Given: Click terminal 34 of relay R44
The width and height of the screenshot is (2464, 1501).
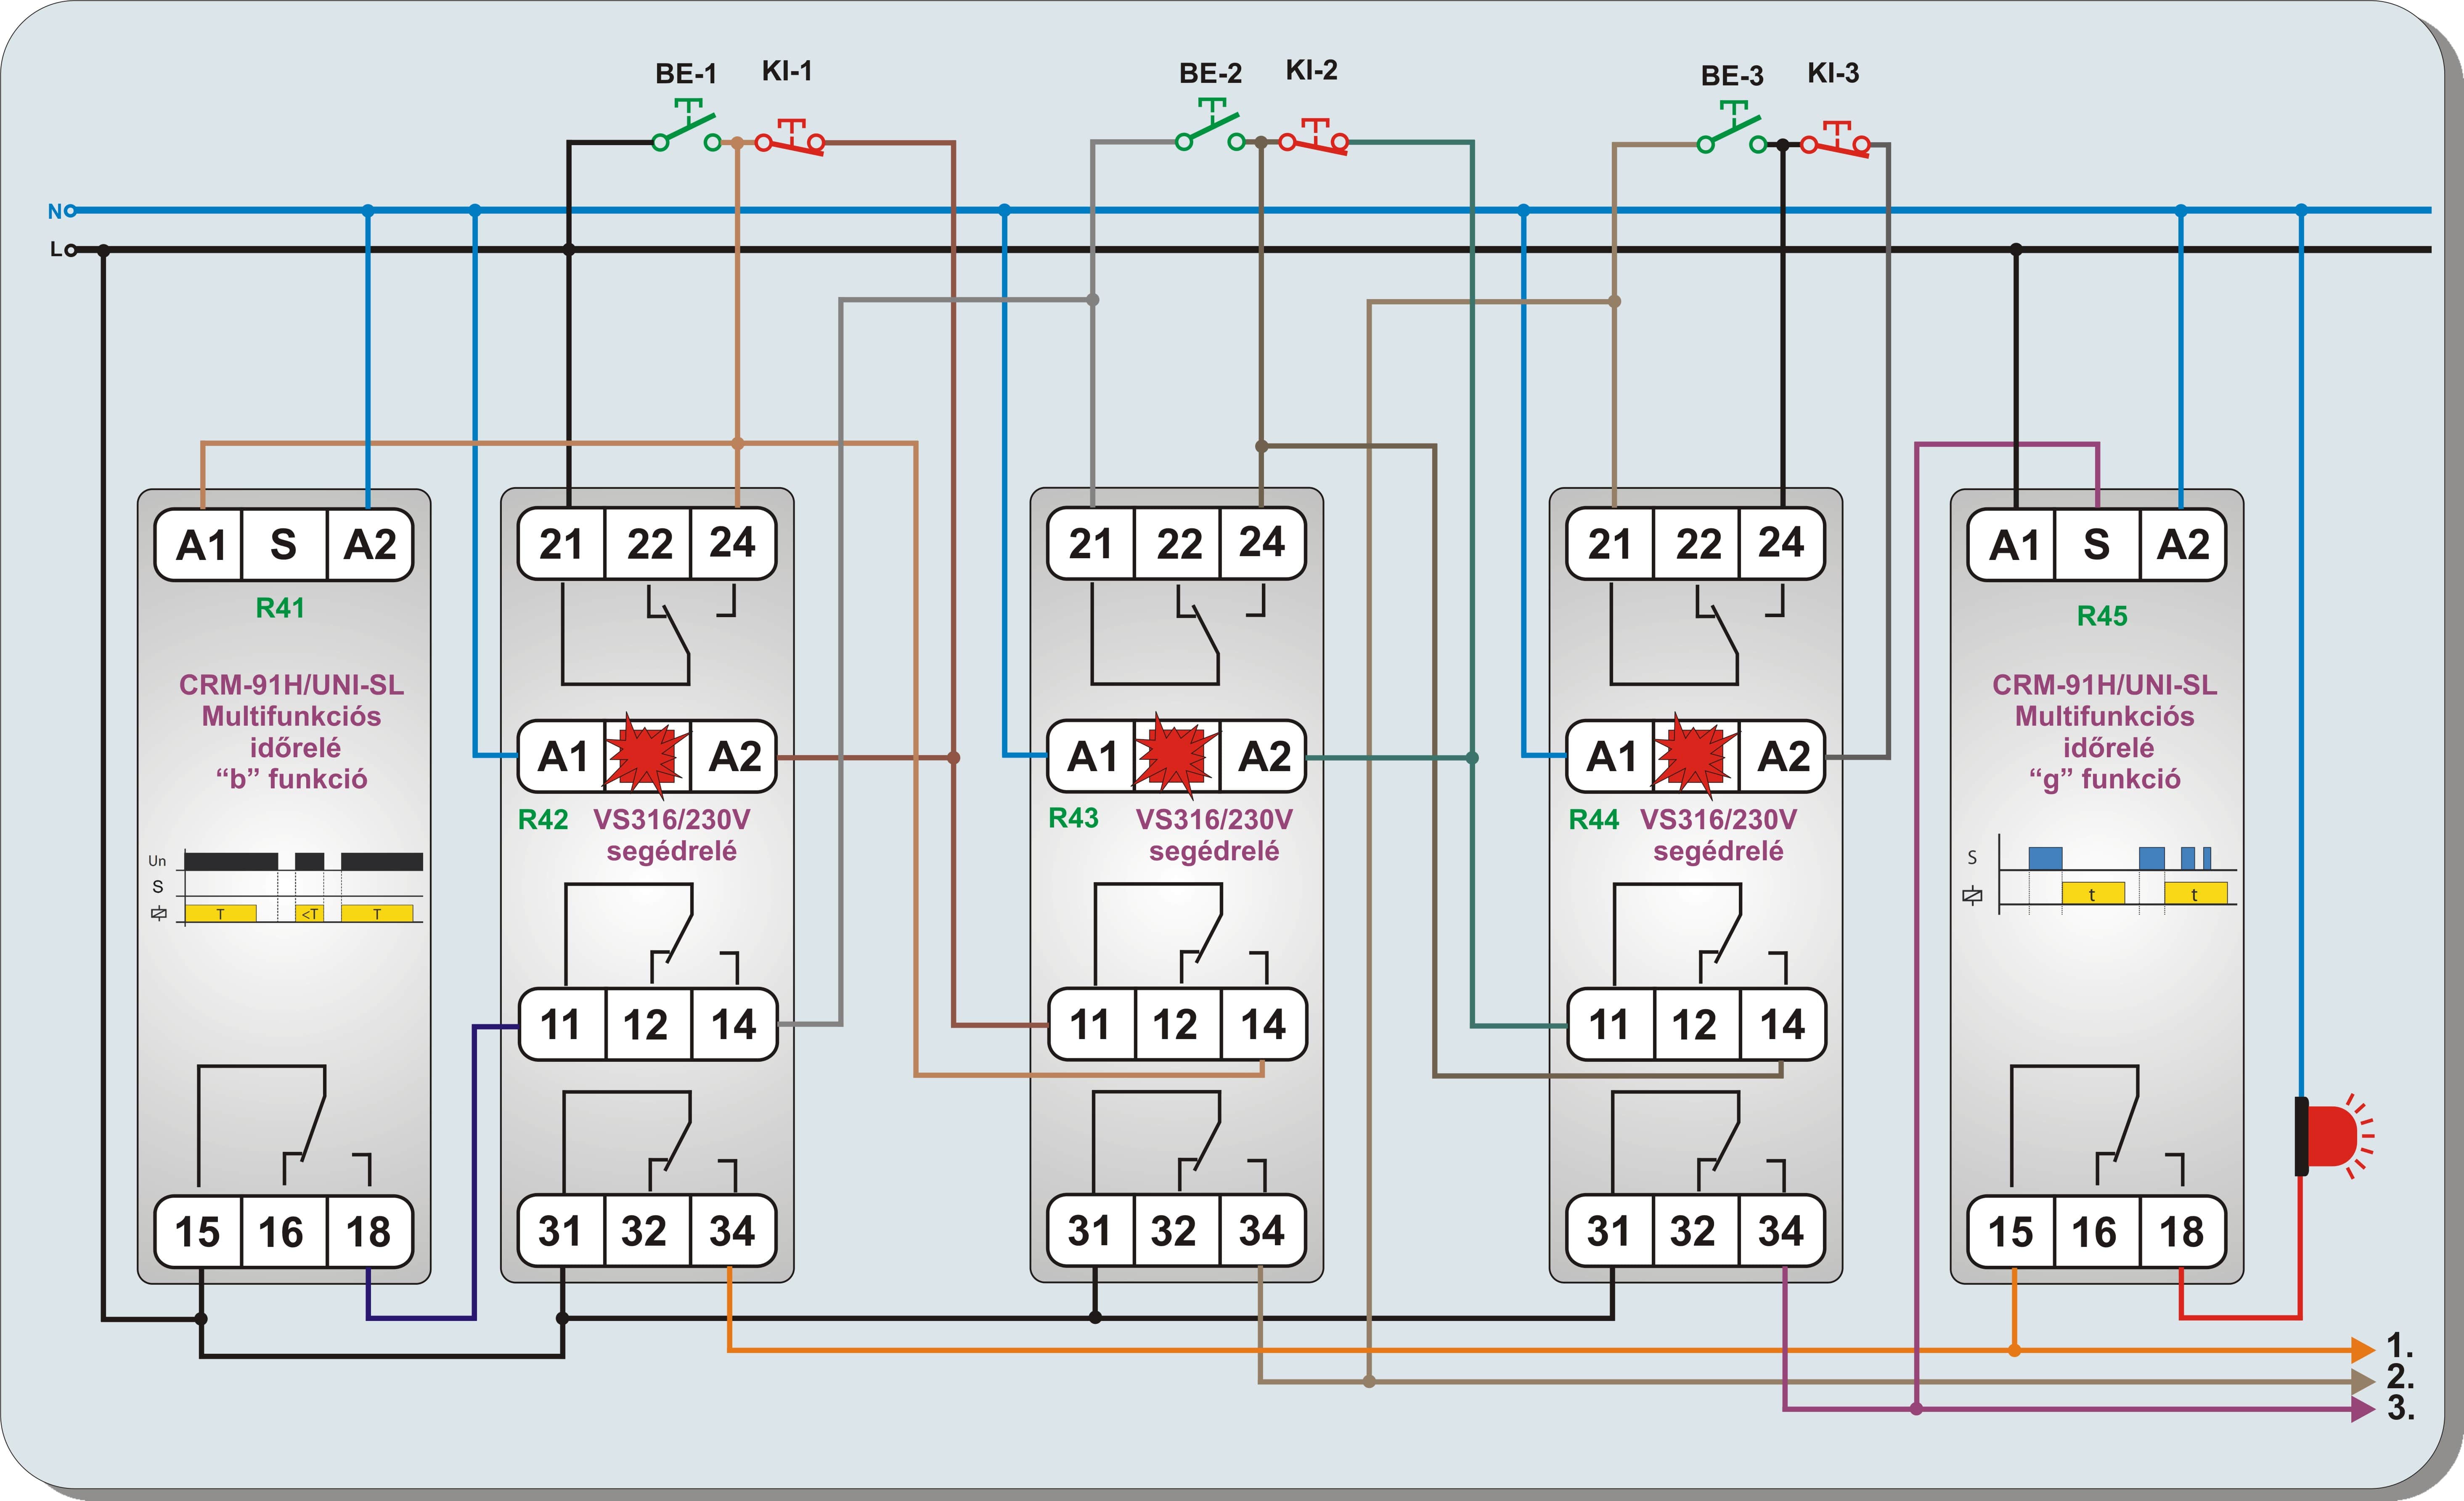Looking at the screenshot, I should coord(1782,1231).
